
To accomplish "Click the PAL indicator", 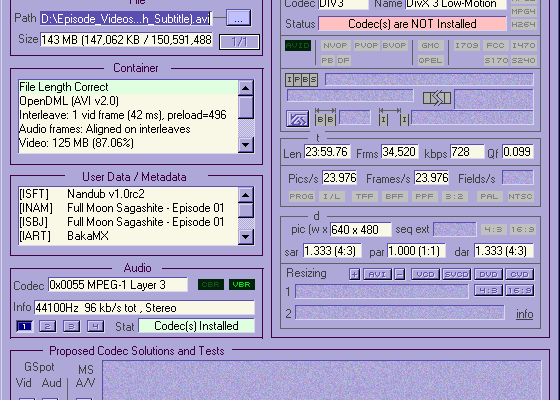I will 489,196.
